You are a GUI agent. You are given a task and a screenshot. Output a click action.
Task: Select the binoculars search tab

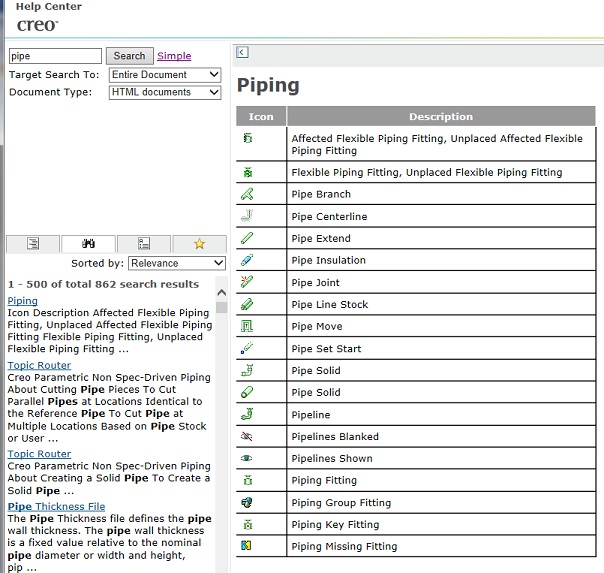[x=88, y=243]
